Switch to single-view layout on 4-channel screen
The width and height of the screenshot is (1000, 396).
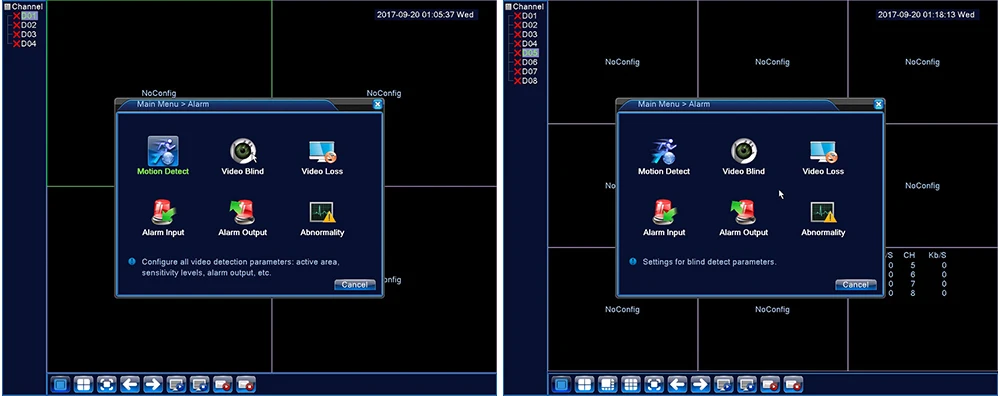point(60,385)
